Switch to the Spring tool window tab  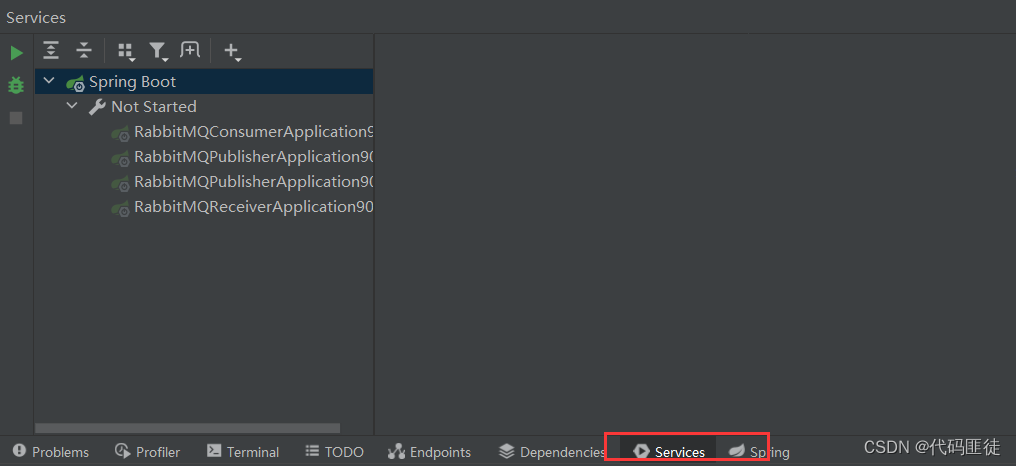pos(759,452)
